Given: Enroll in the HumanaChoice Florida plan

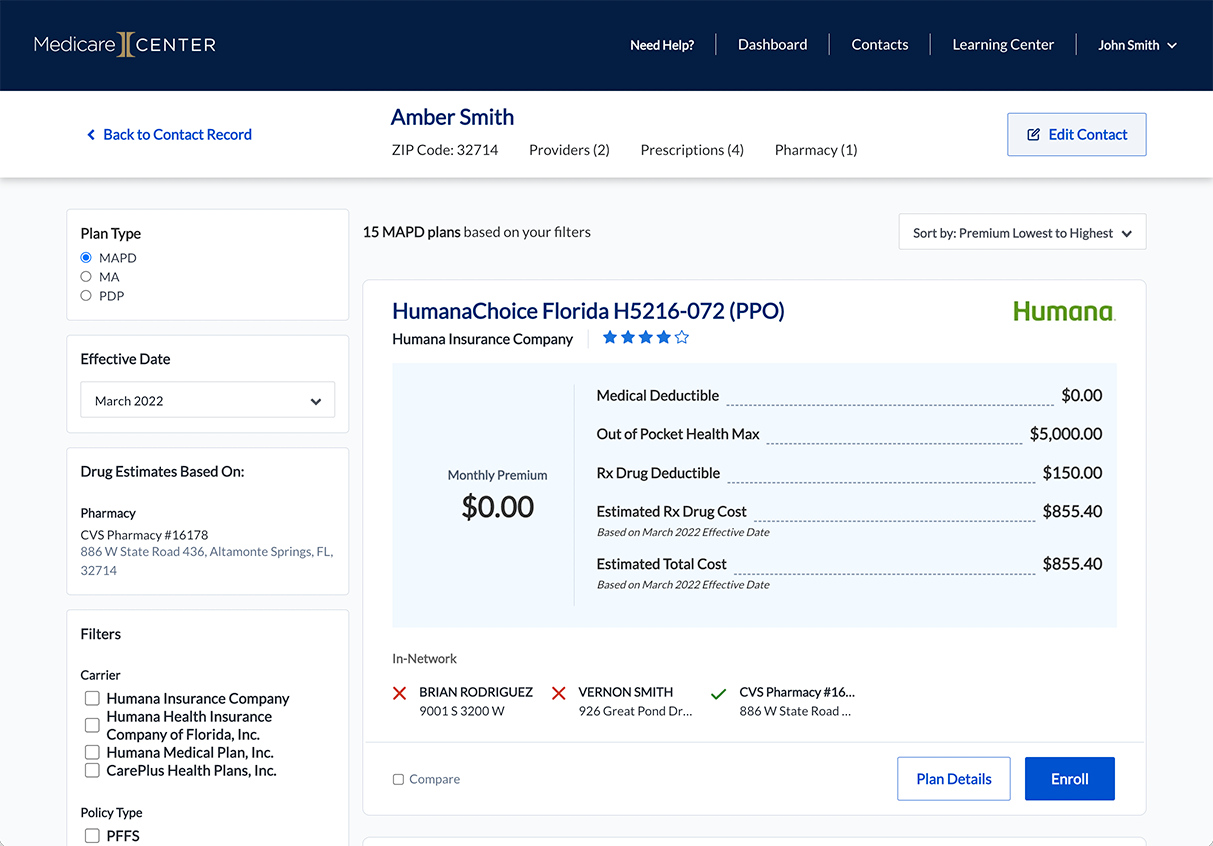Looking at the screenshot, I should pyautogui.click(x=1070, y=779).
